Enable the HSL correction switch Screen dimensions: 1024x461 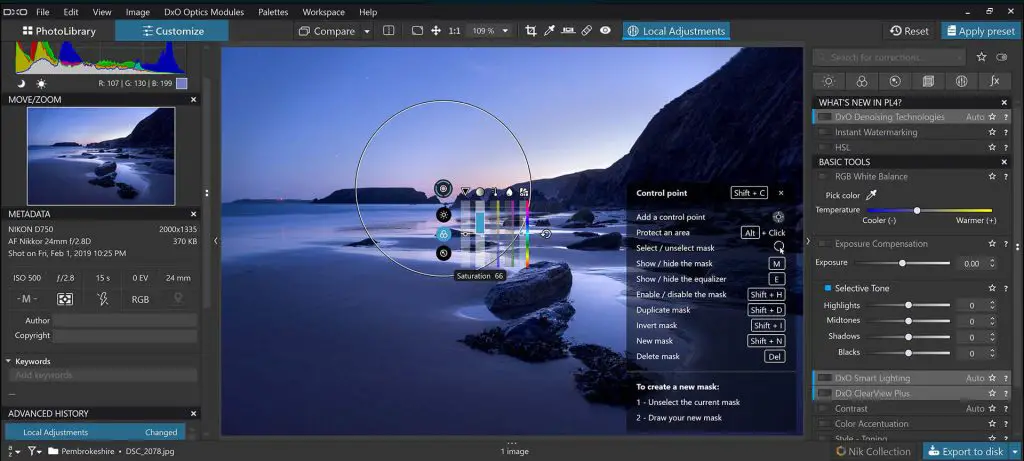pos(825,148)
